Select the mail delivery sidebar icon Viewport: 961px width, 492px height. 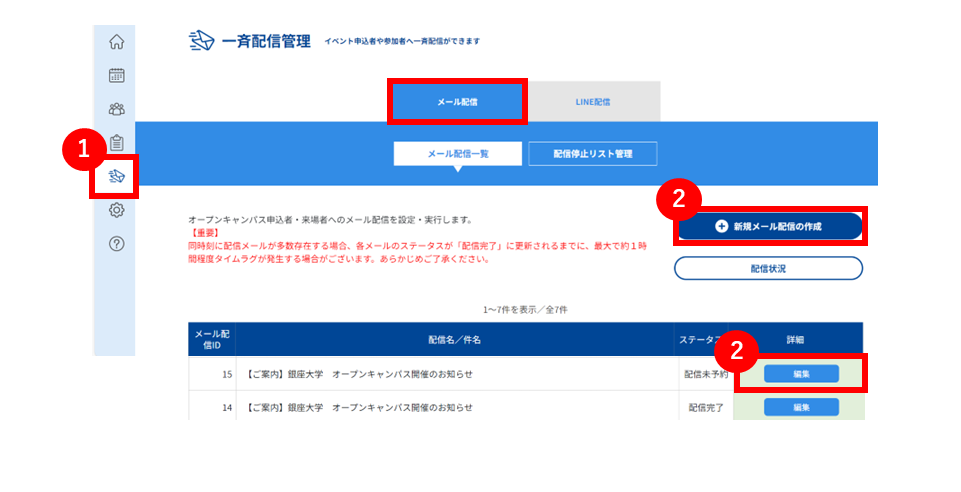[116, 176]
